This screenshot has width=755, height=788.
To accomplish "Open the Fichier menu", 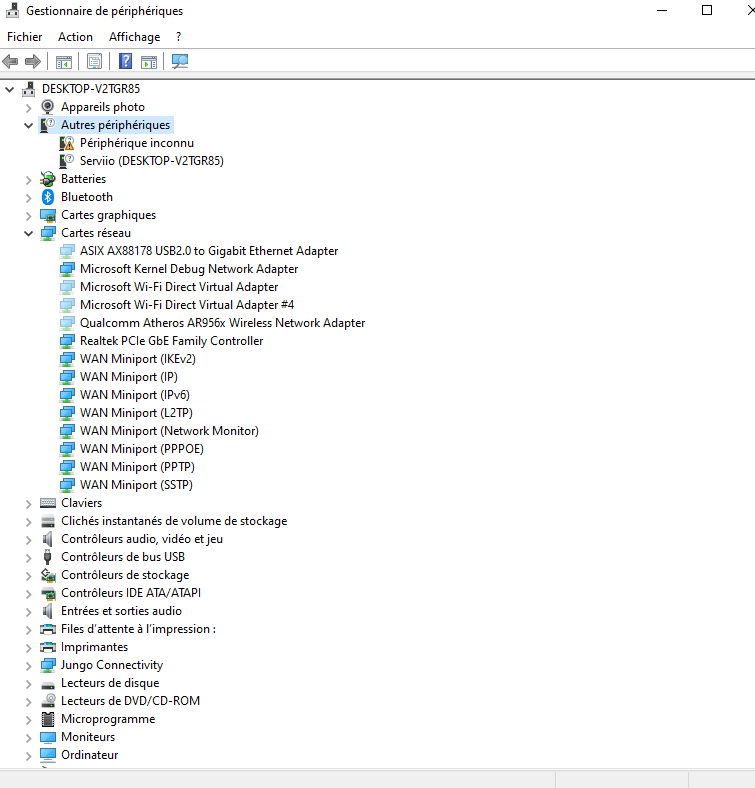I will [x=25, y=37].
